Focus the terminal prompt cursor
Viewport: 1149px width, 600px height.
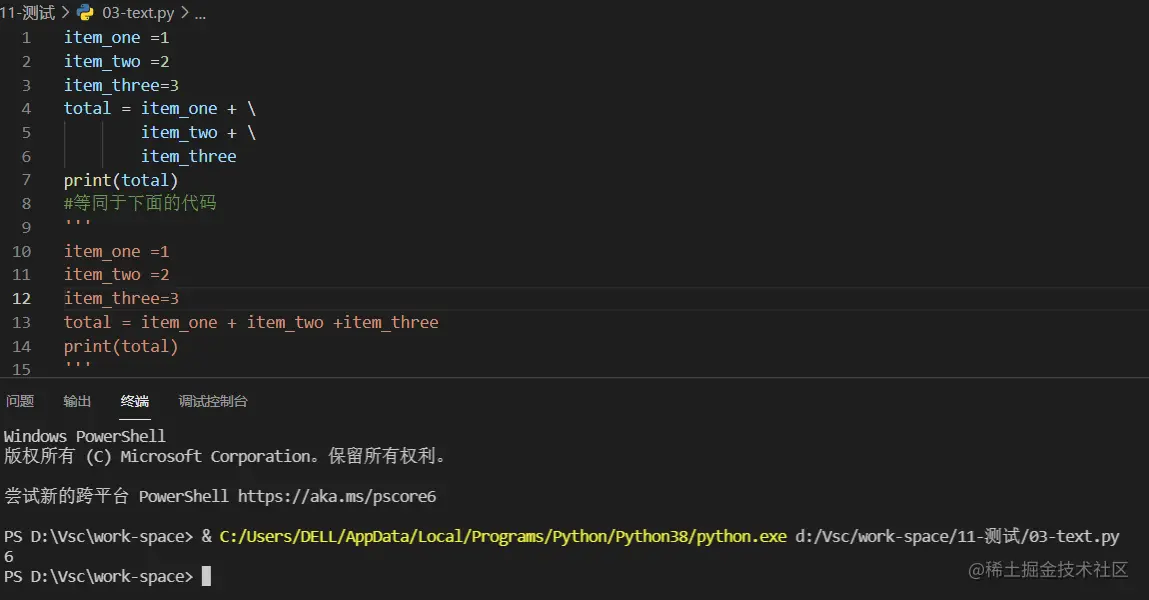[206, 576]
